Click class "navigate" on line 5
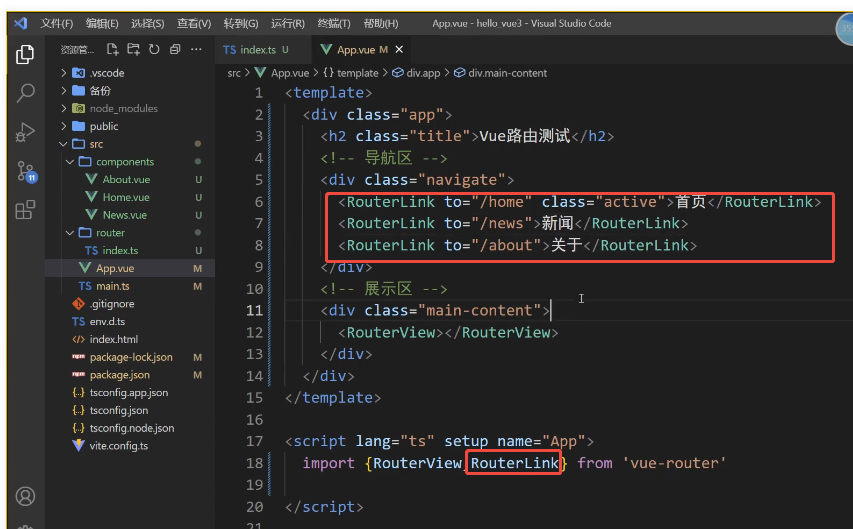Viewport: 853px width, 529px height. pos(461,180)
